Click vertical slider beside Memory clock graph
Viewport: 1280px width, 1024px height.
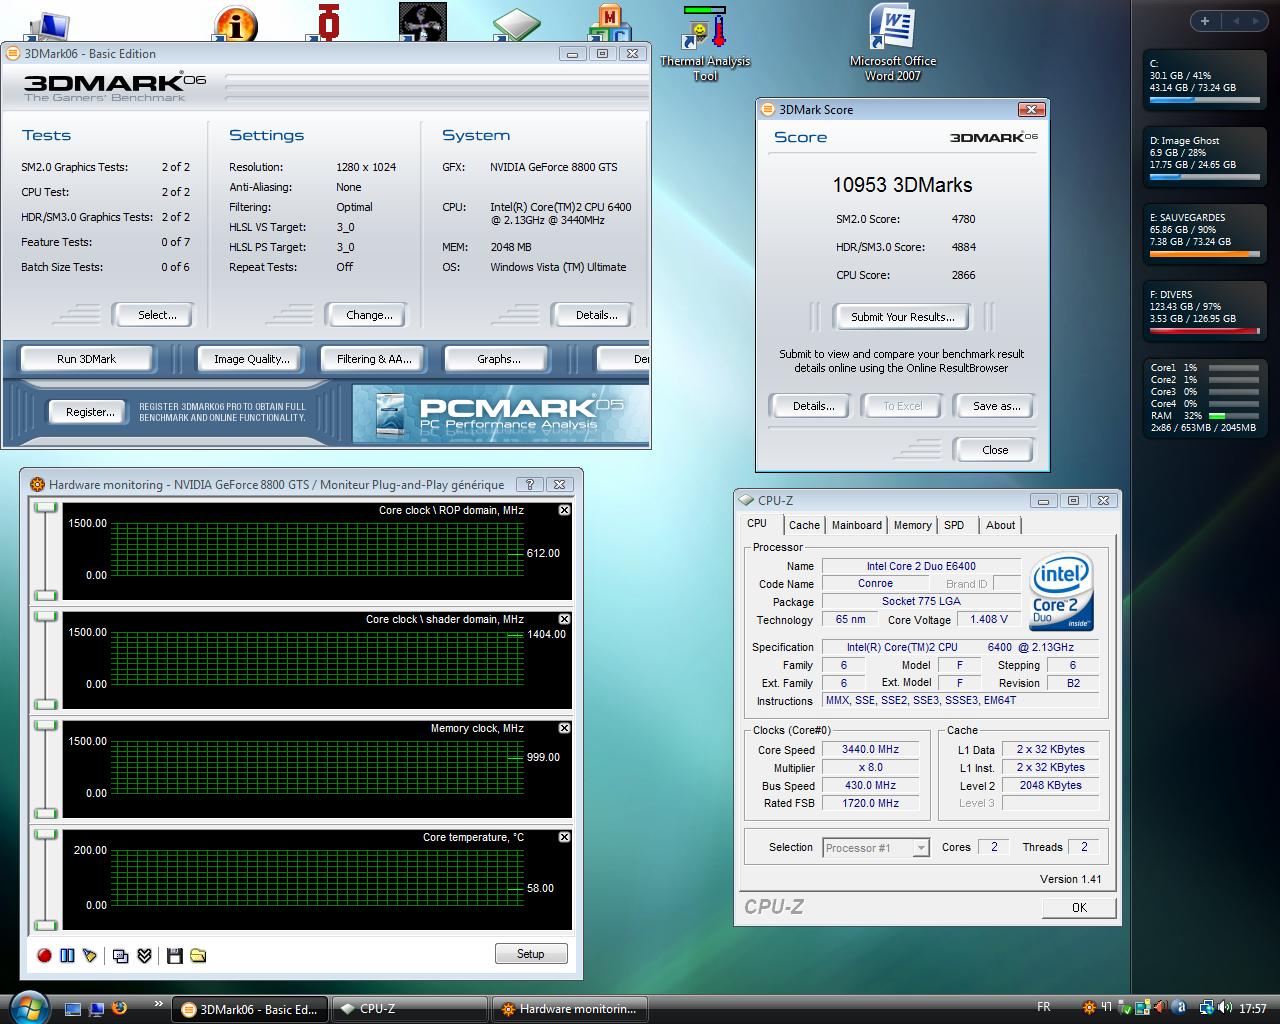coord(45,768)
